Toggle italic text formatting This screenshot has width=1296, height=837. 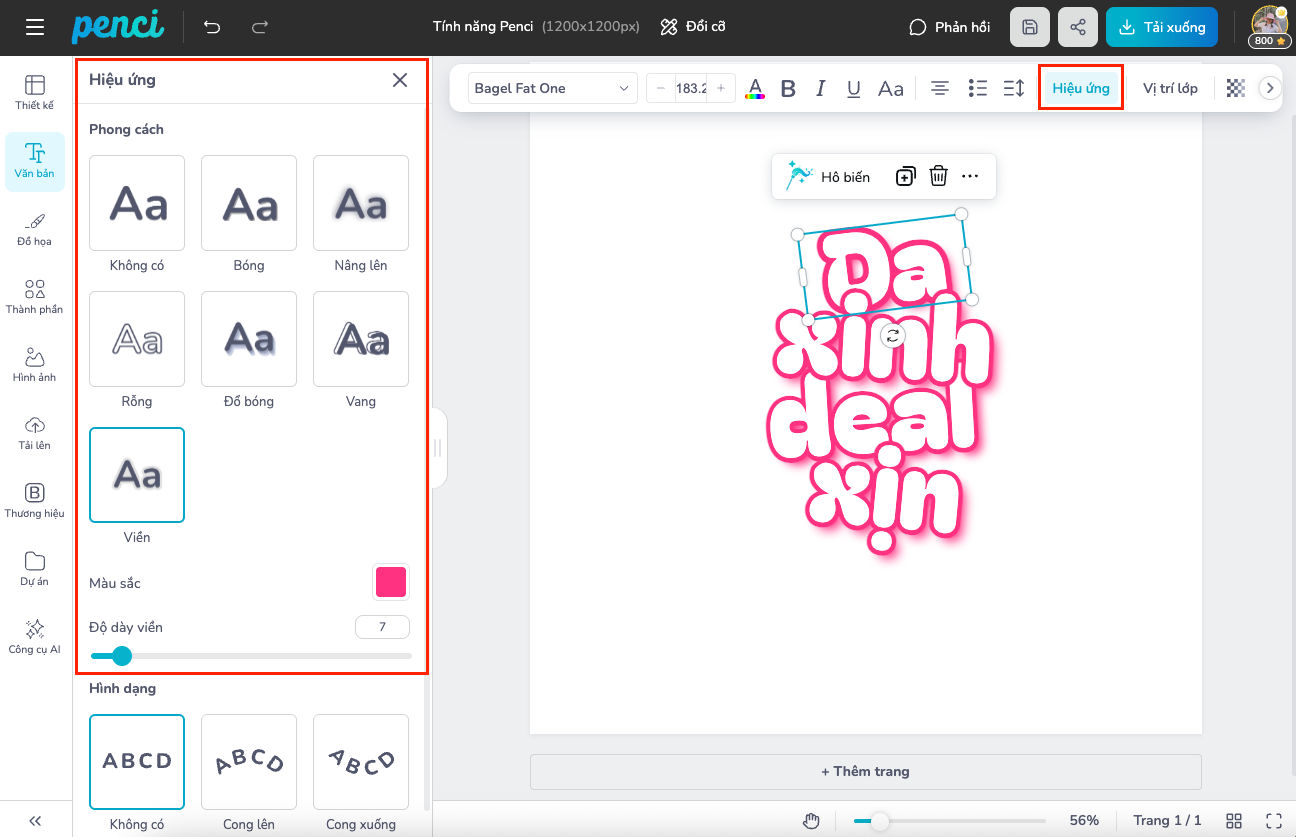[x=821, y=88]
